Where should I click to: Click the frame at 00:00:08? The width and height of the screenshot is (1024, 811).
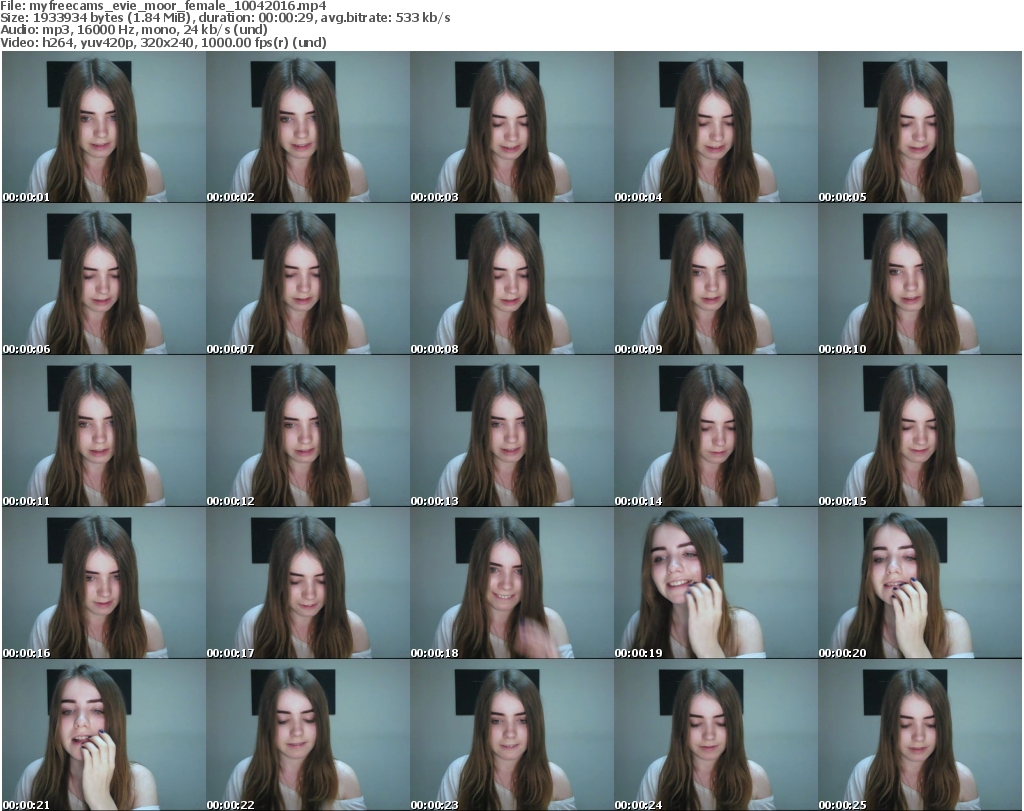(x=511, y=279)
